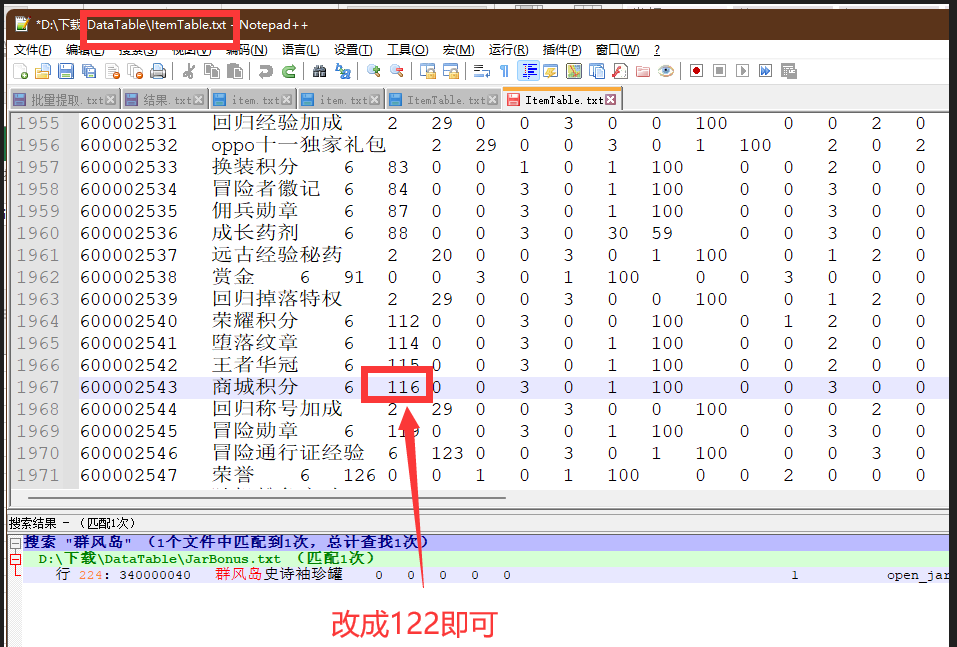Show the Document Map panel
Image resolution: width=957 pixels, height=647 pixels.
(x=574, y=71)
